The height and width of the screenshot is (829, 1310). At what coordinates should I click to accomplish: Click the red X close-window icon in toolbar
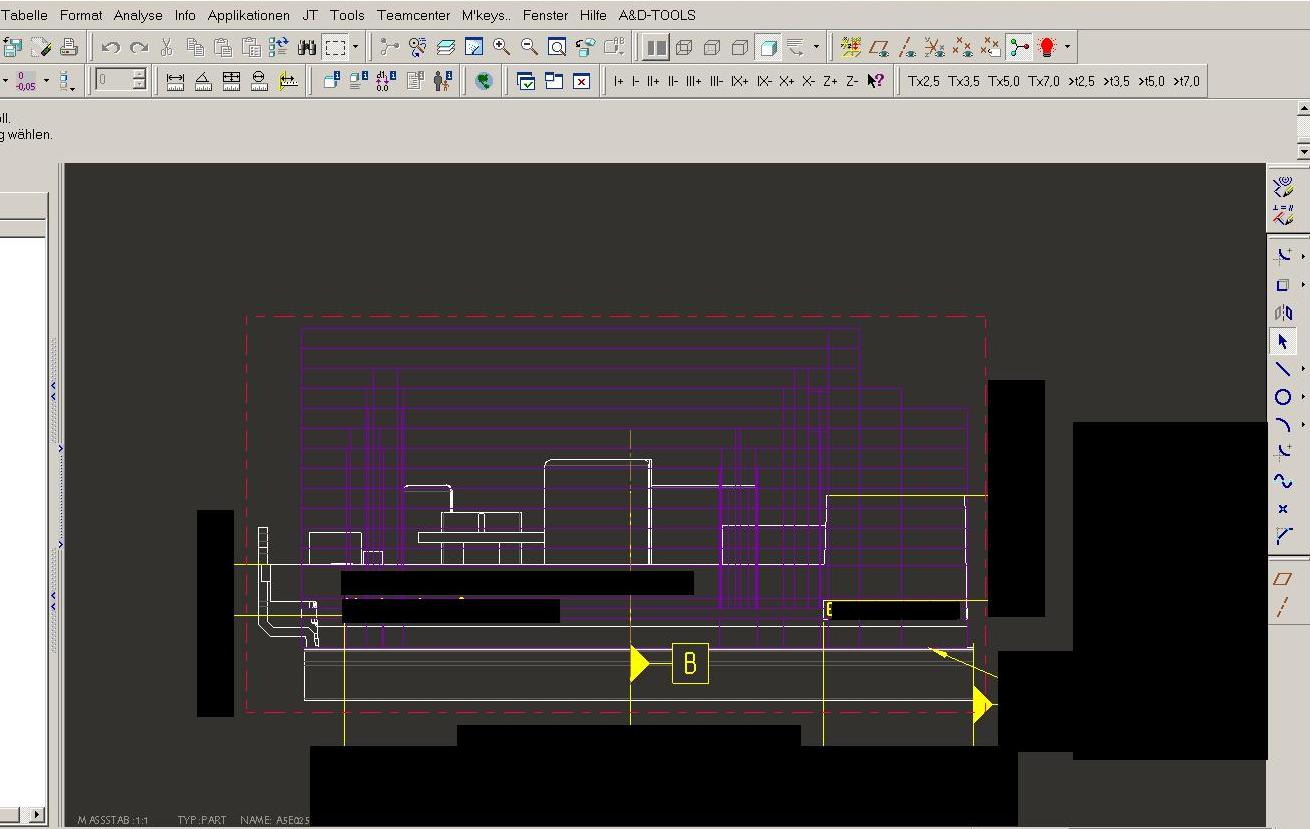click(581, 81)
